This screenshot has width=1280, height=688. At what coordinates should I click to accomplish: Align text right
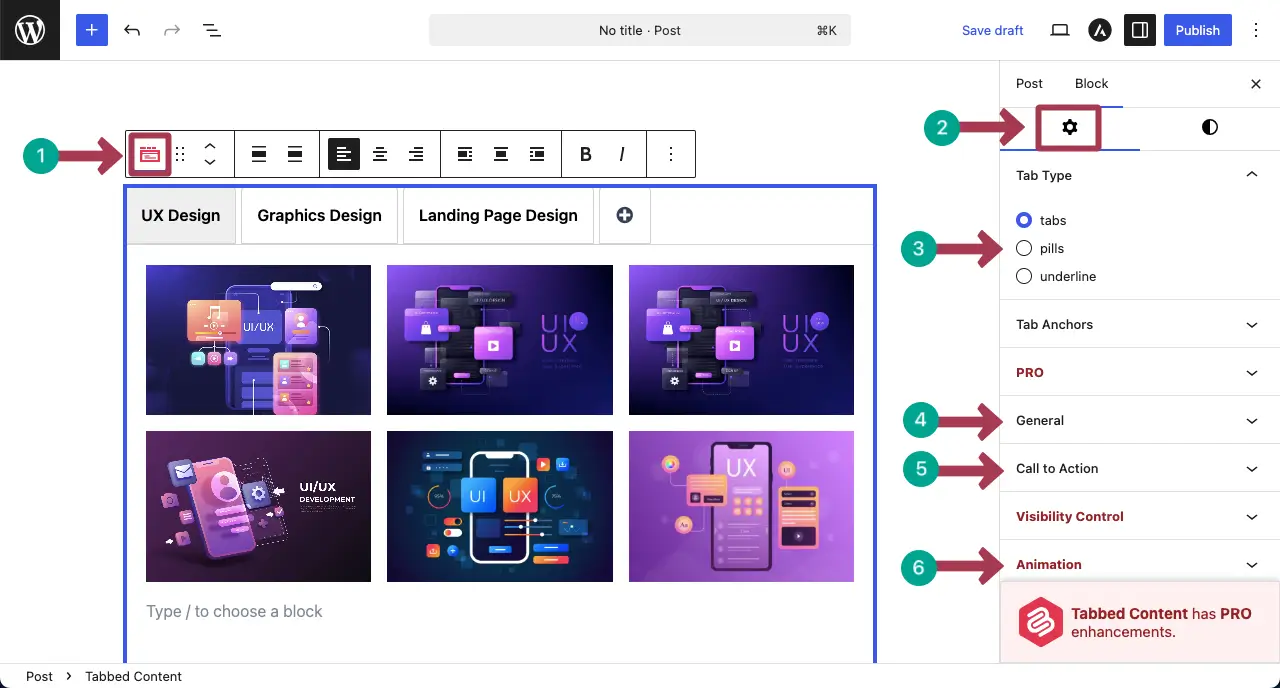pyautogui.click(x=416, y=155)
